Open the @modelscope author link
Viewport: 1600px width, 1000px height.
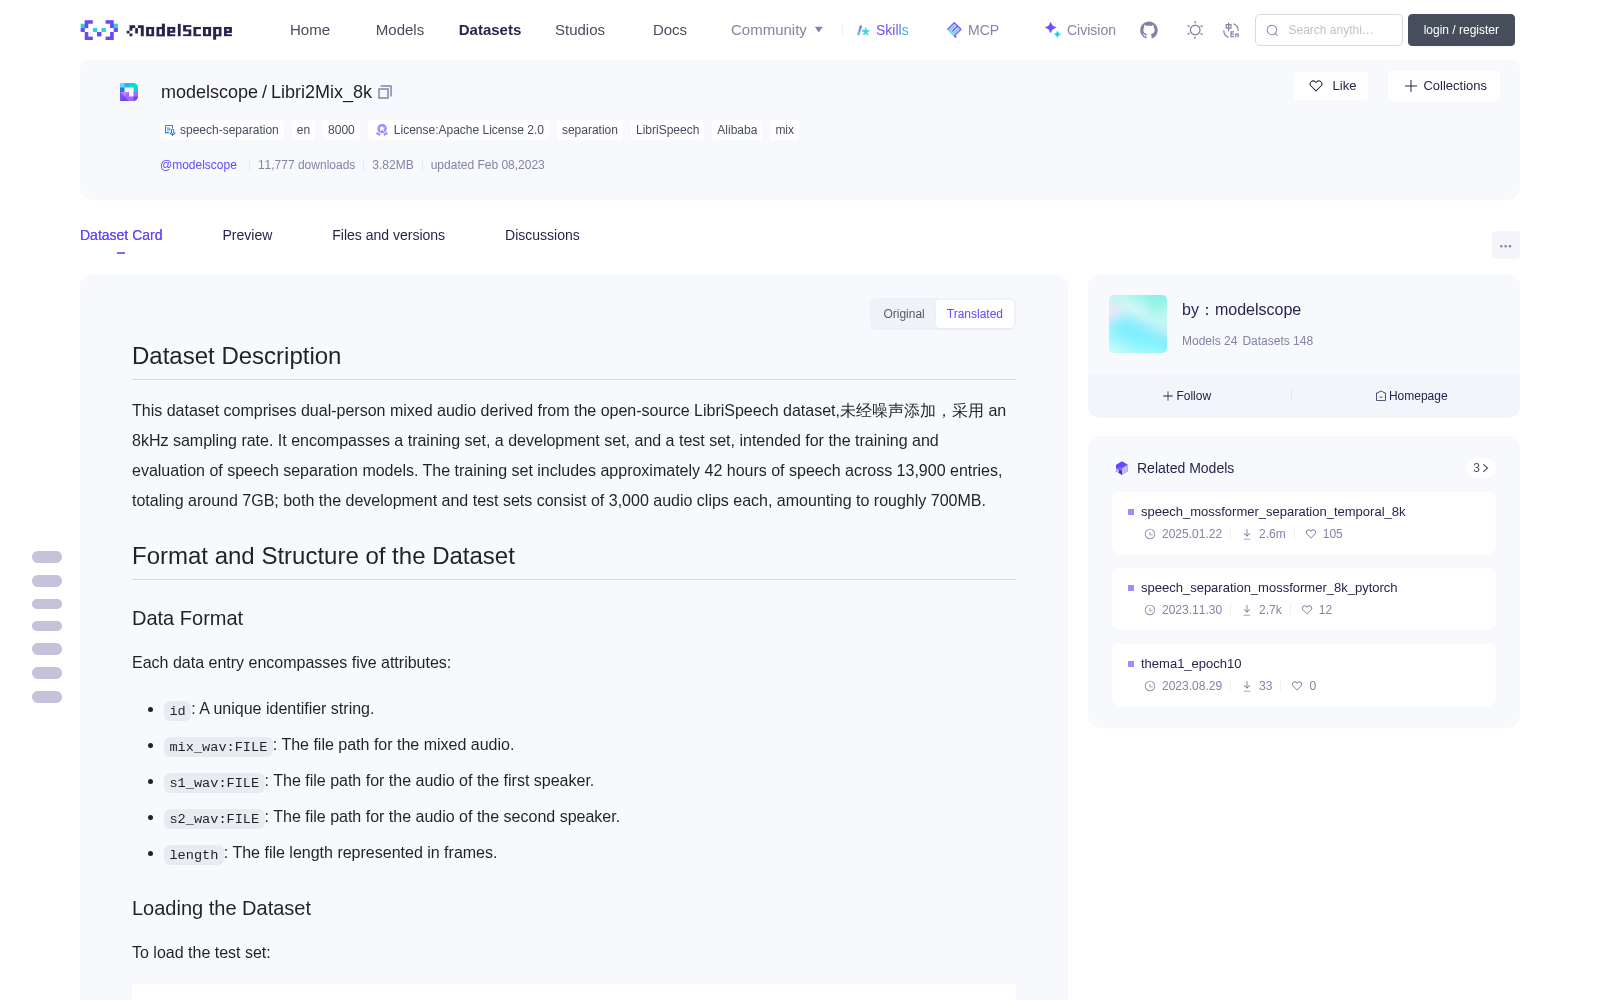pyautogui.click(x=199, y=165)
